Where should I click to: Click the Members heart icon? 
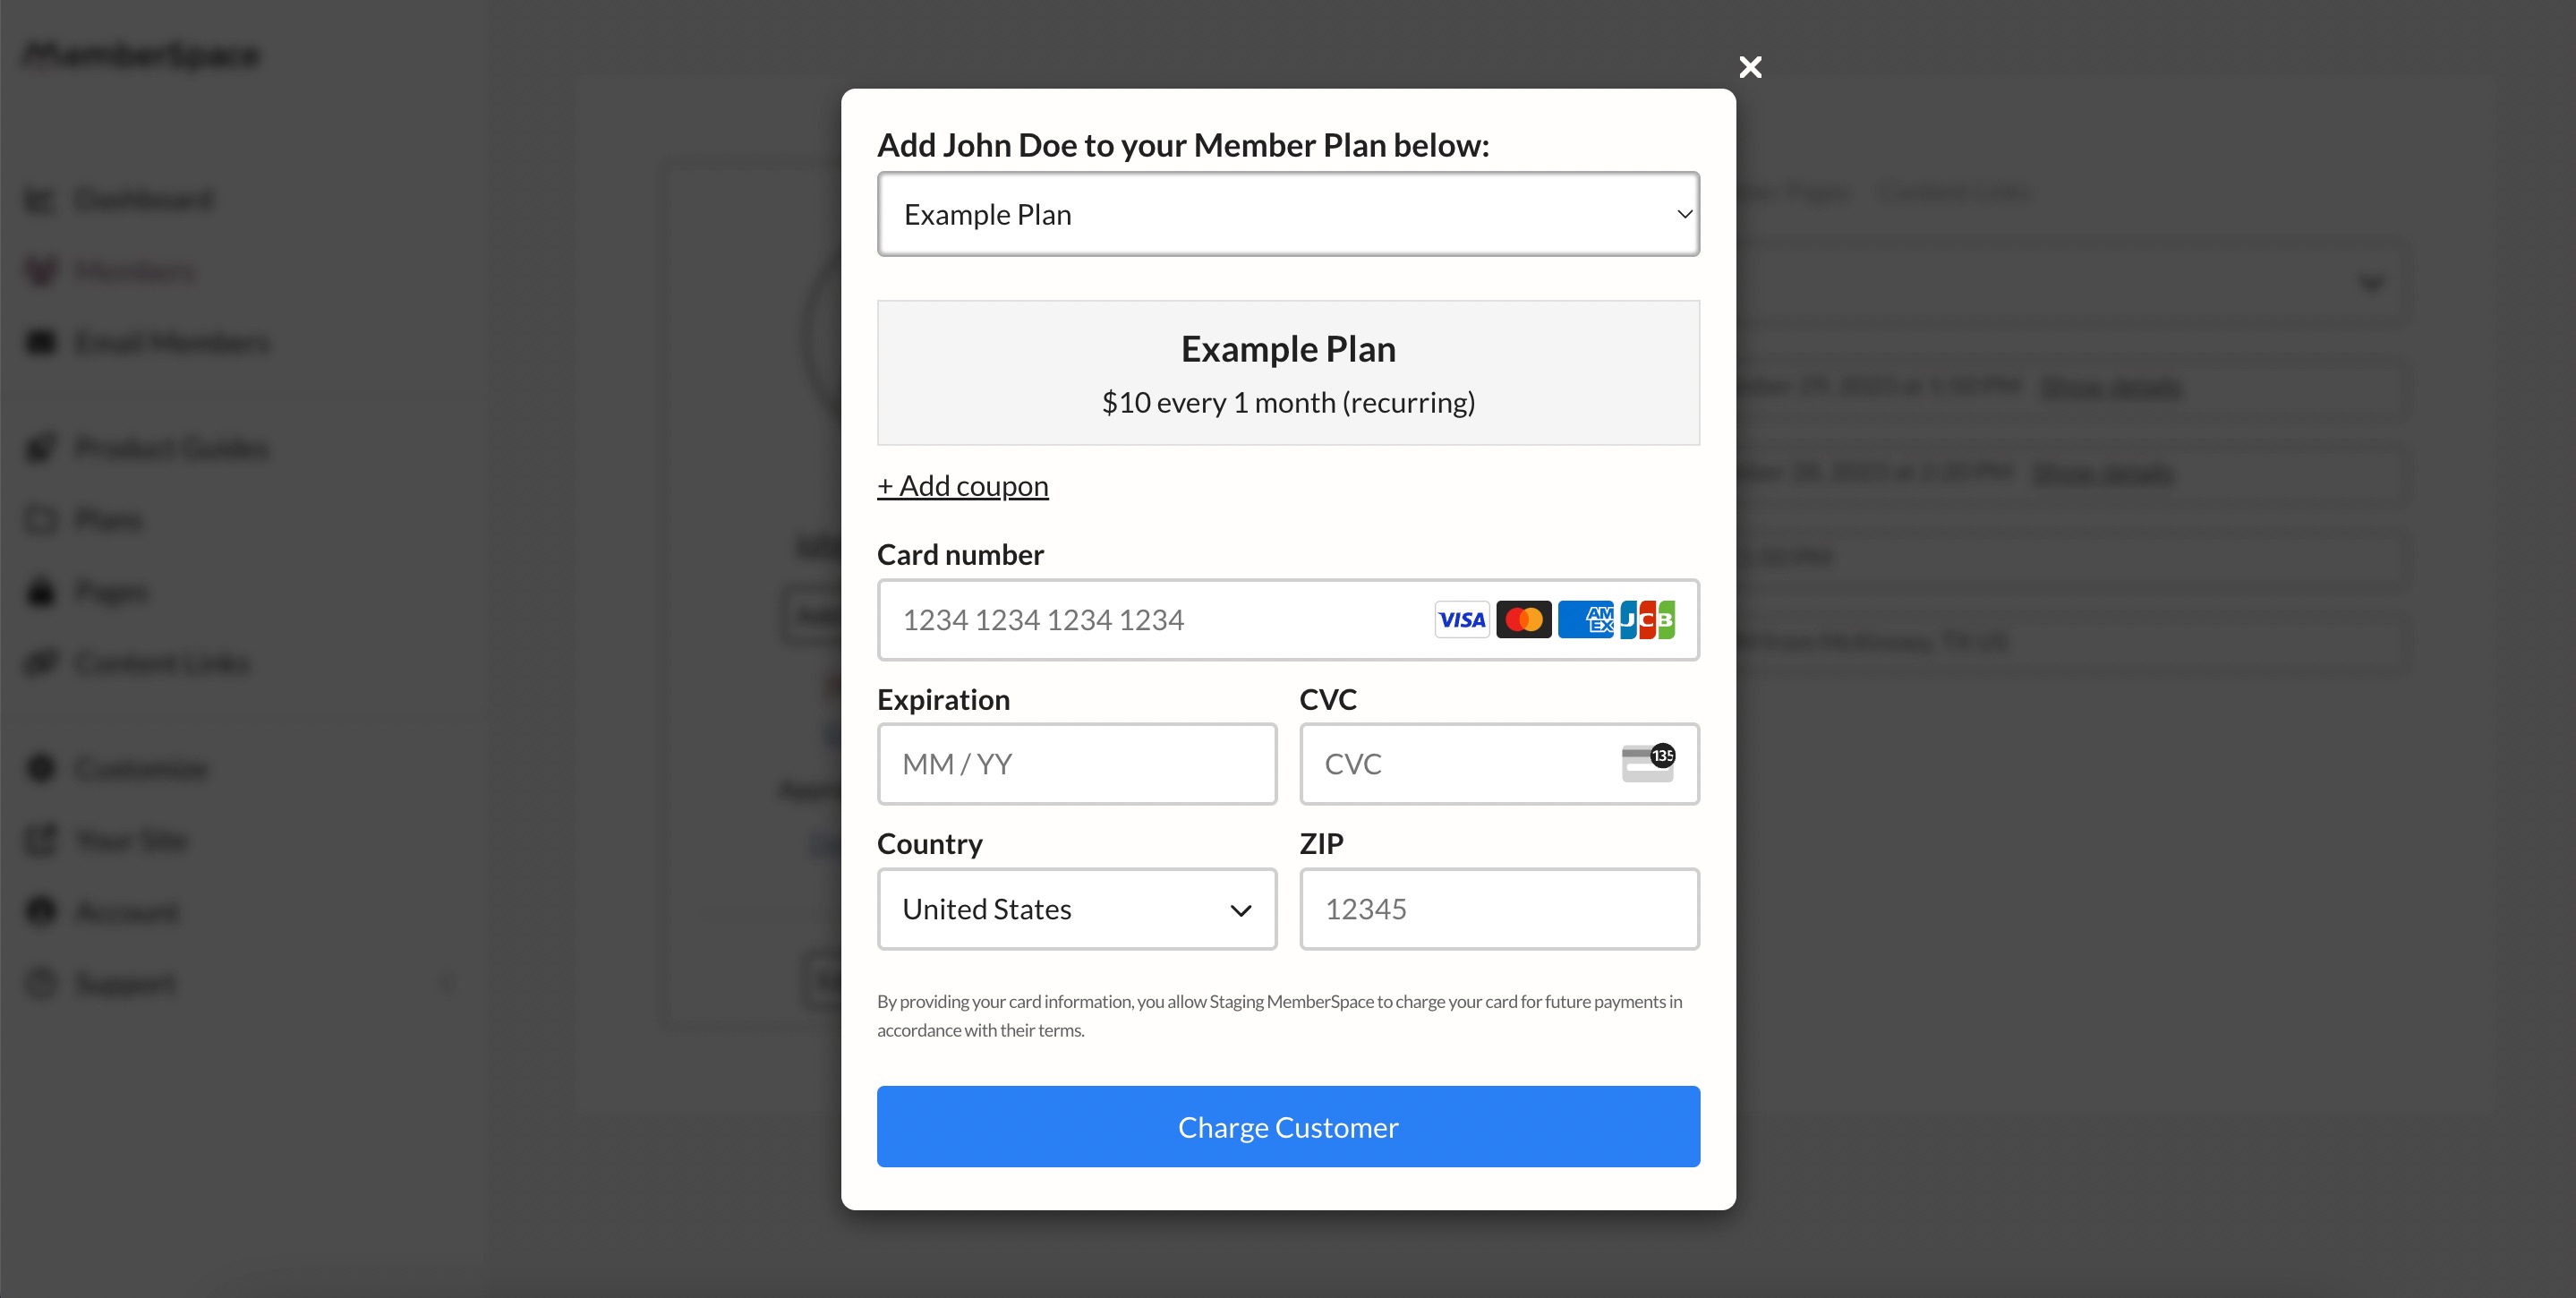tap(40, 270)
